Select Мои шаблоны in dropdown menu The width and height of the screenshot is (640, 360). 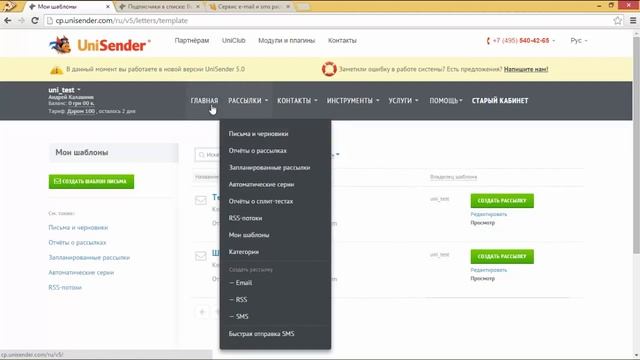coord(249,235)
